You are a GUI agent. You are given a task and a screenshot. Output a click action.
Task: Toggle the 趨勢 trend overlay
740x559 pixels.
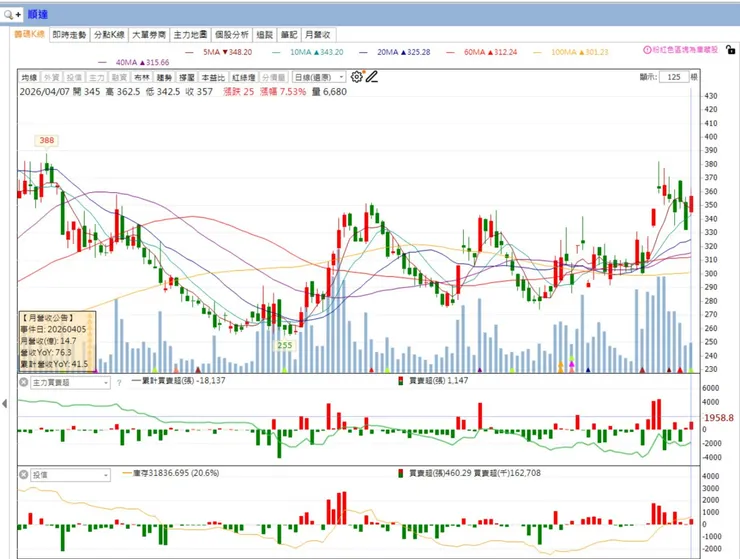click(164, 77)
